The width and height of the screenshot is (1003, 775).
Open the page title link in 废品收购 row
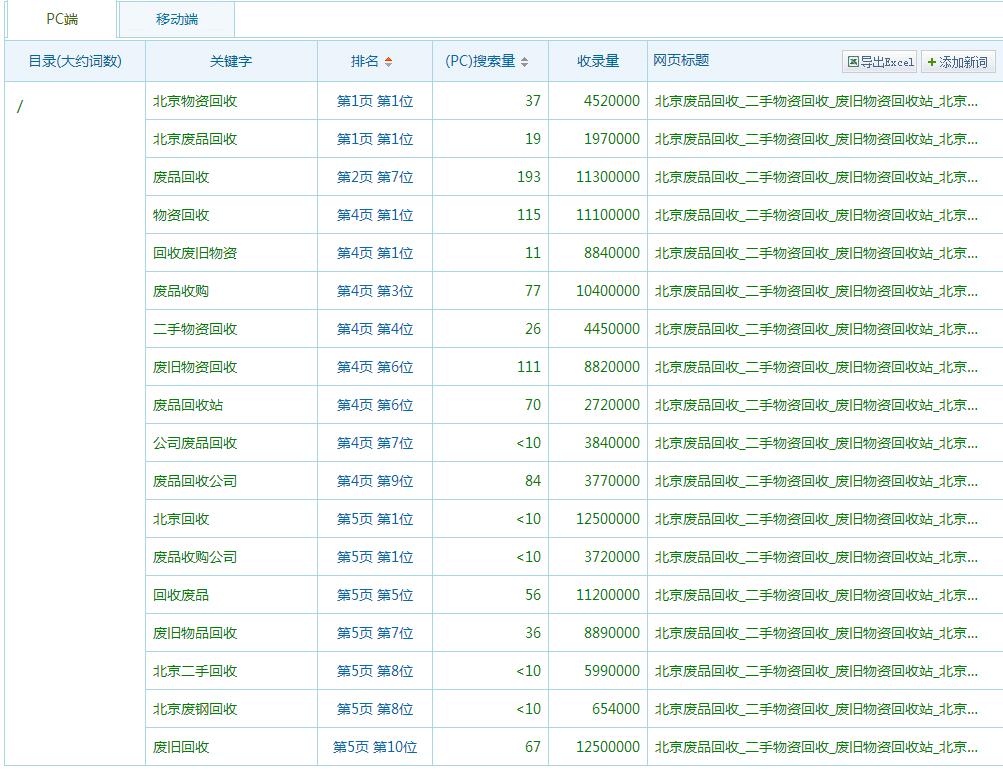coord(816,291)
